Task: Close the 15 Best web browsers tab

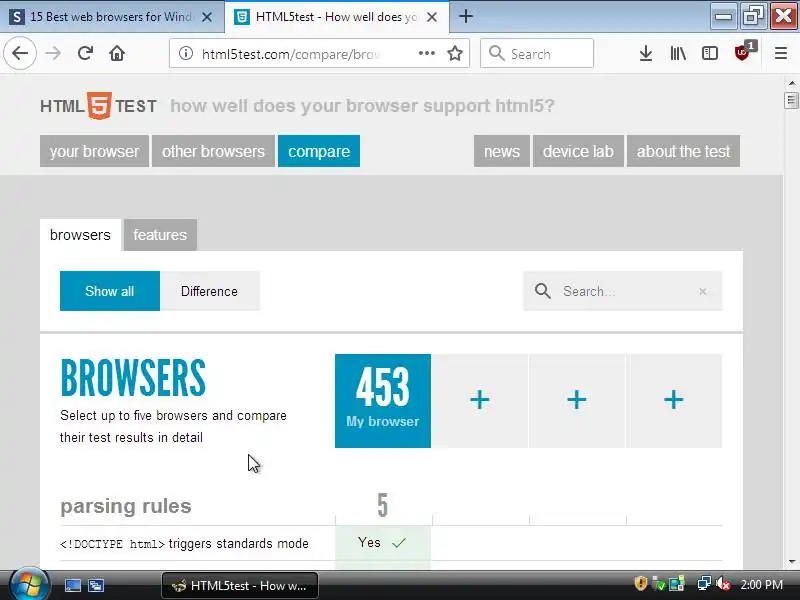Action: click(x=207, y=17)
